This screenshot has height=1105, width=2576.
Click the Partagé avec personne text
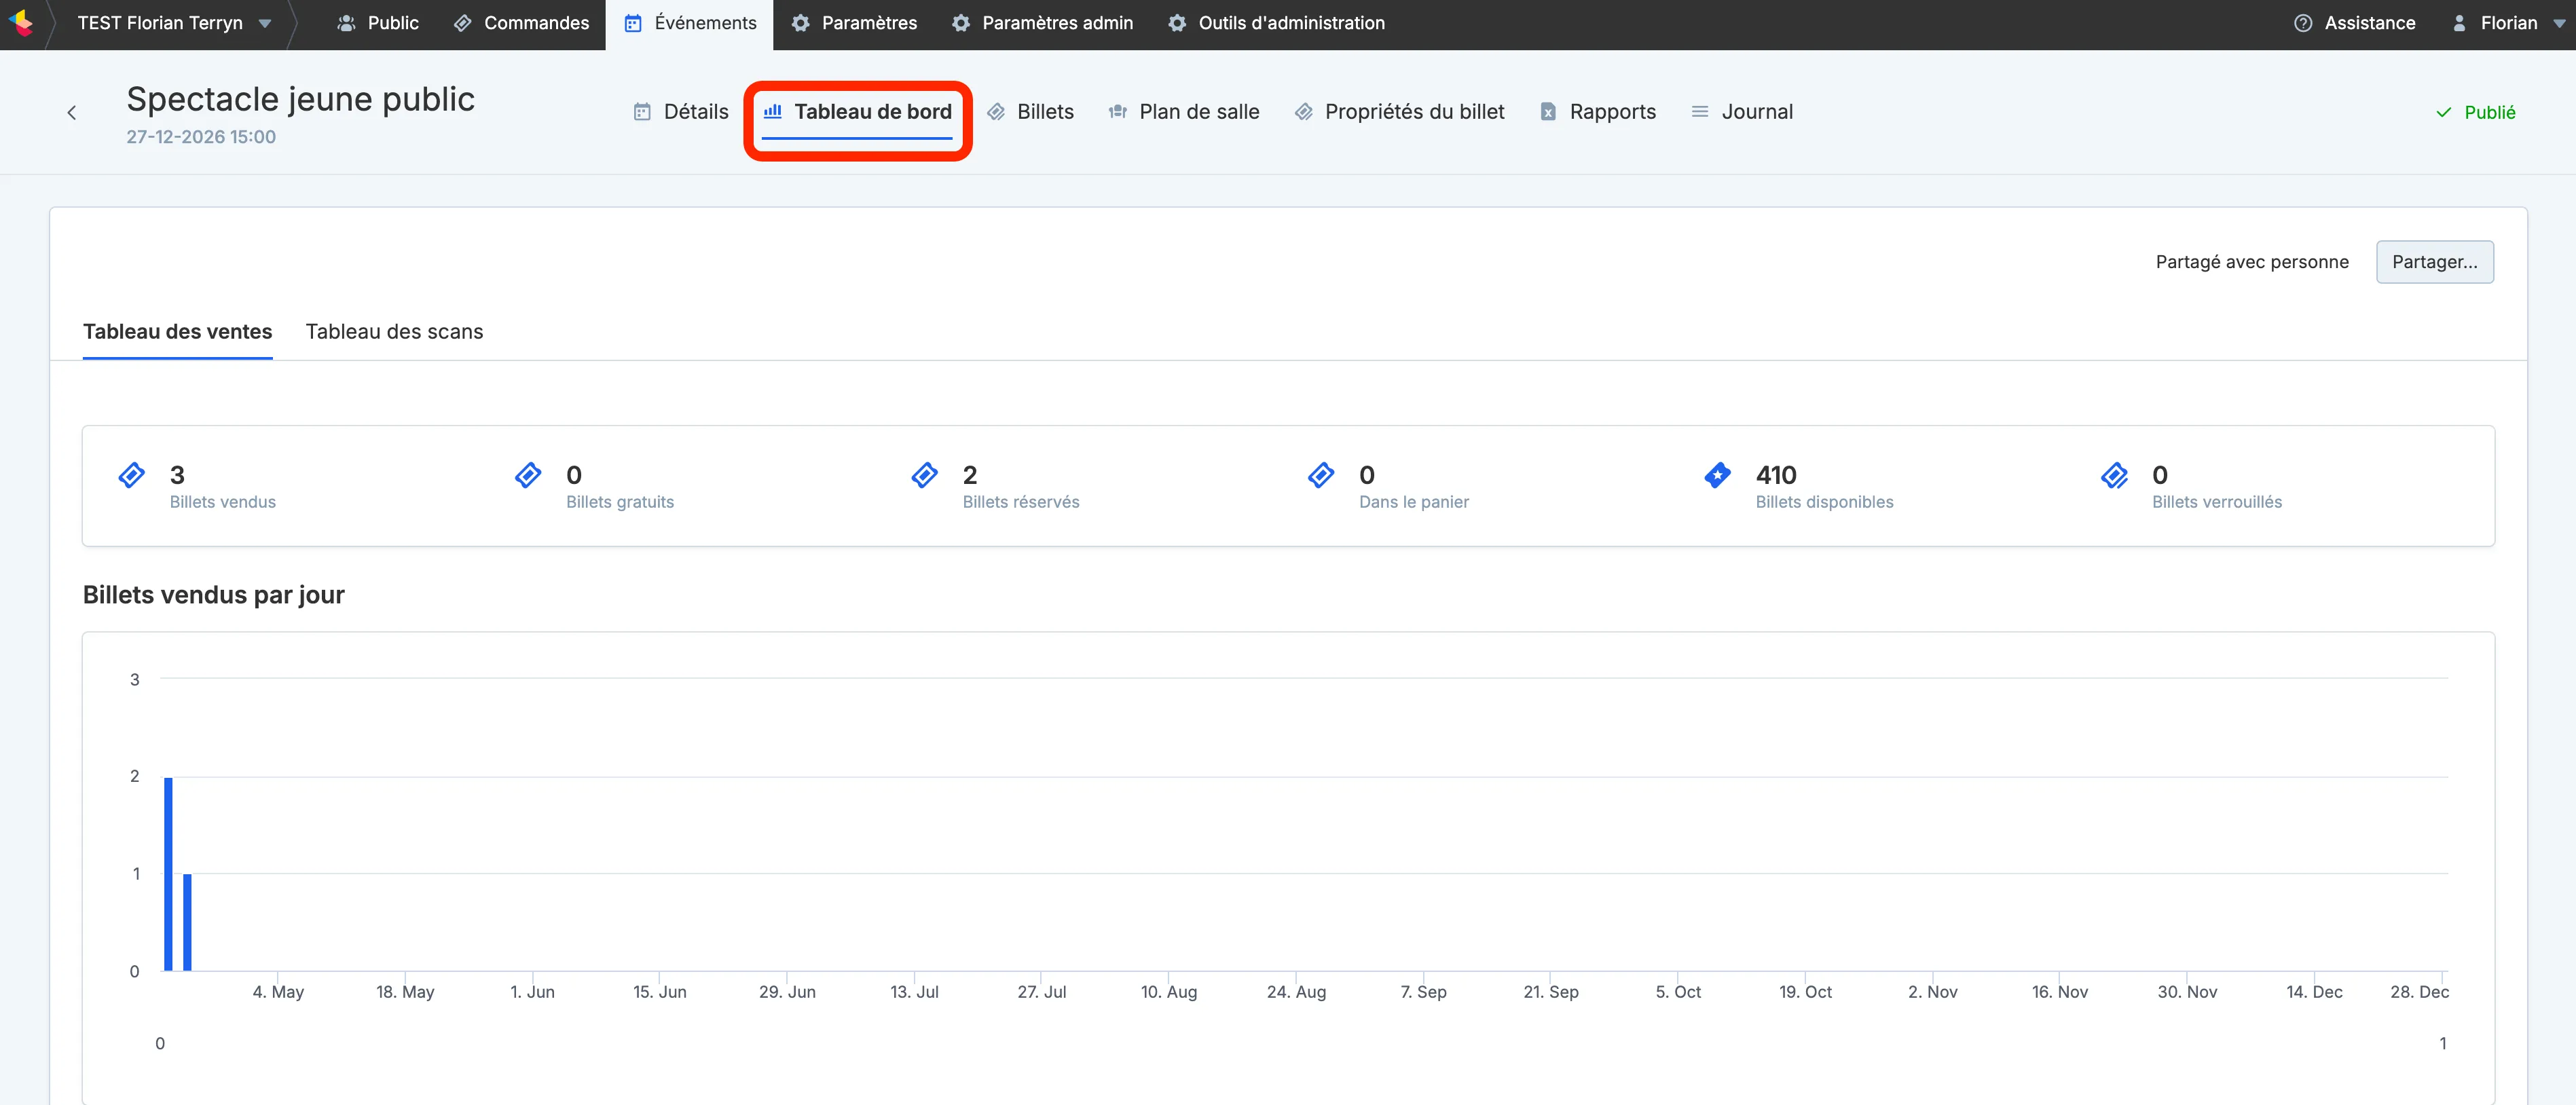click(x=2252, y=262)
